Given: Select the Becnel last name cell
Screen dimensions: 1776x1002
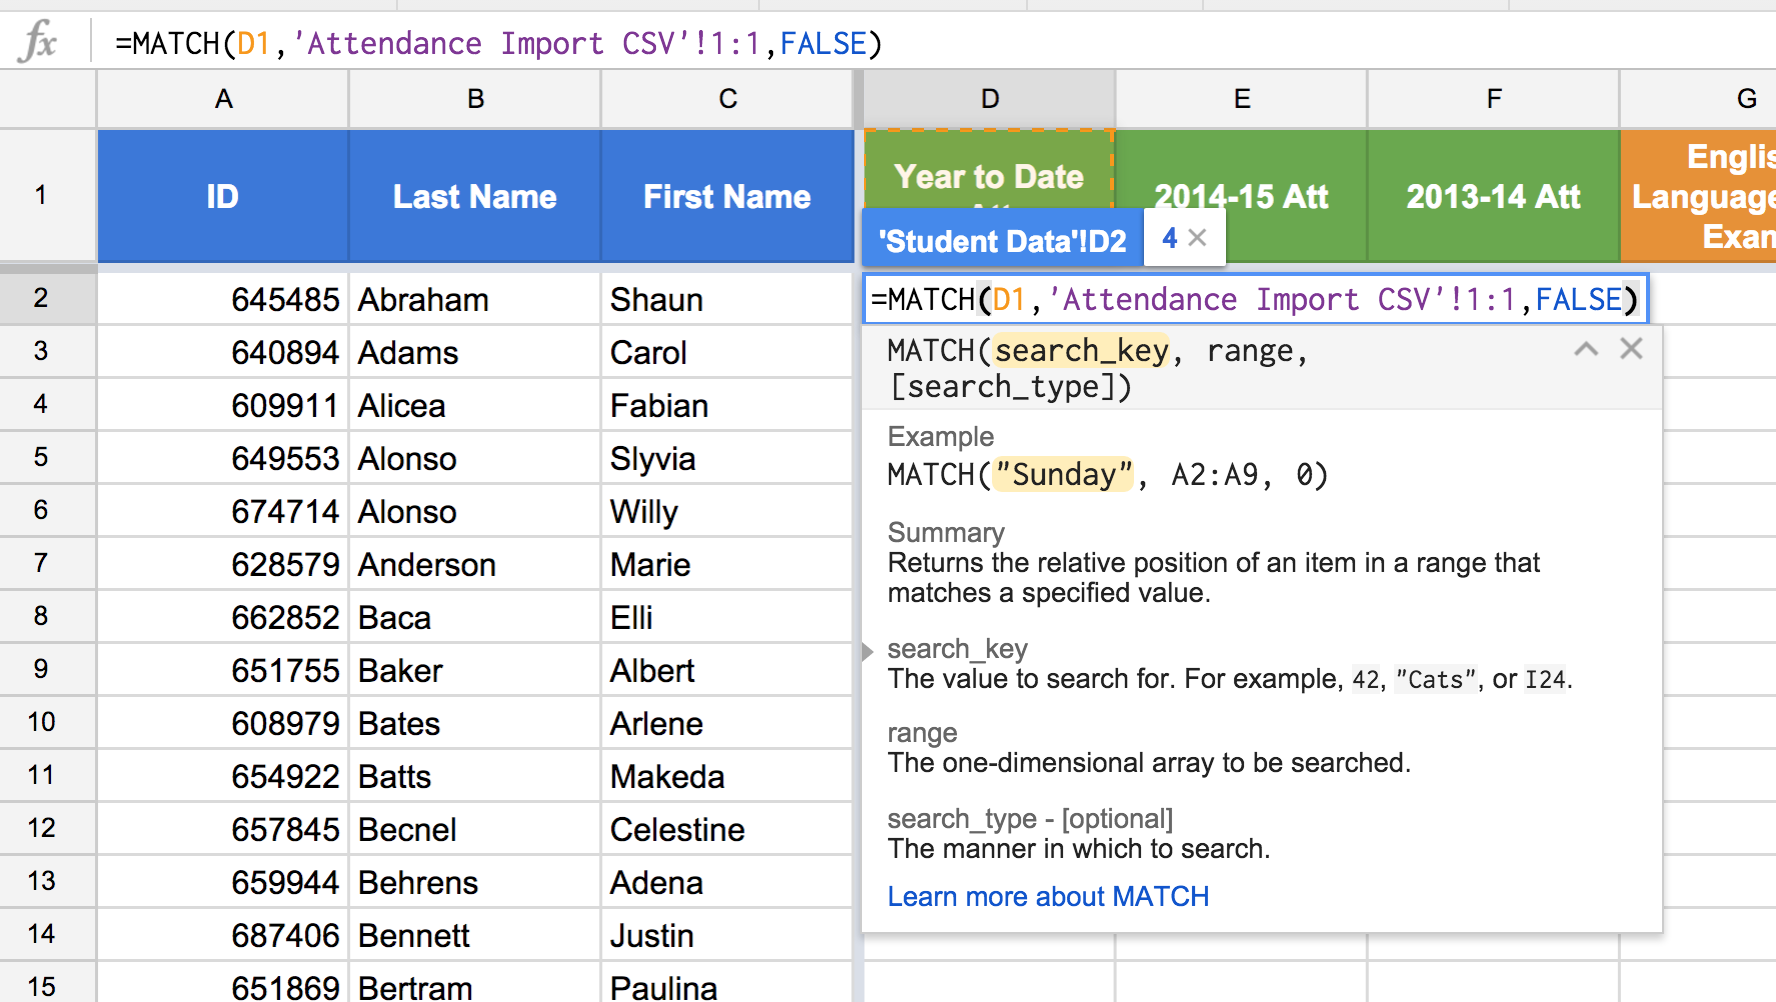Looking at the screenshot, I should [475, 829].
